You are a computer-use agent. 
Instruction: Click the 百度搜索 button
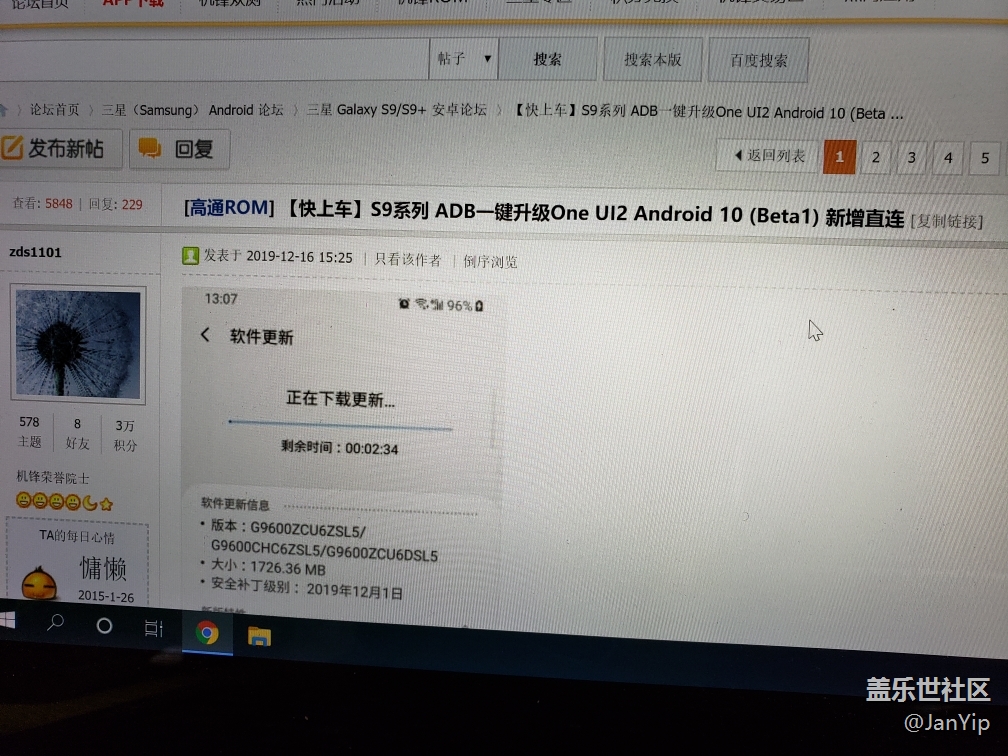click(x=758, y=61)
